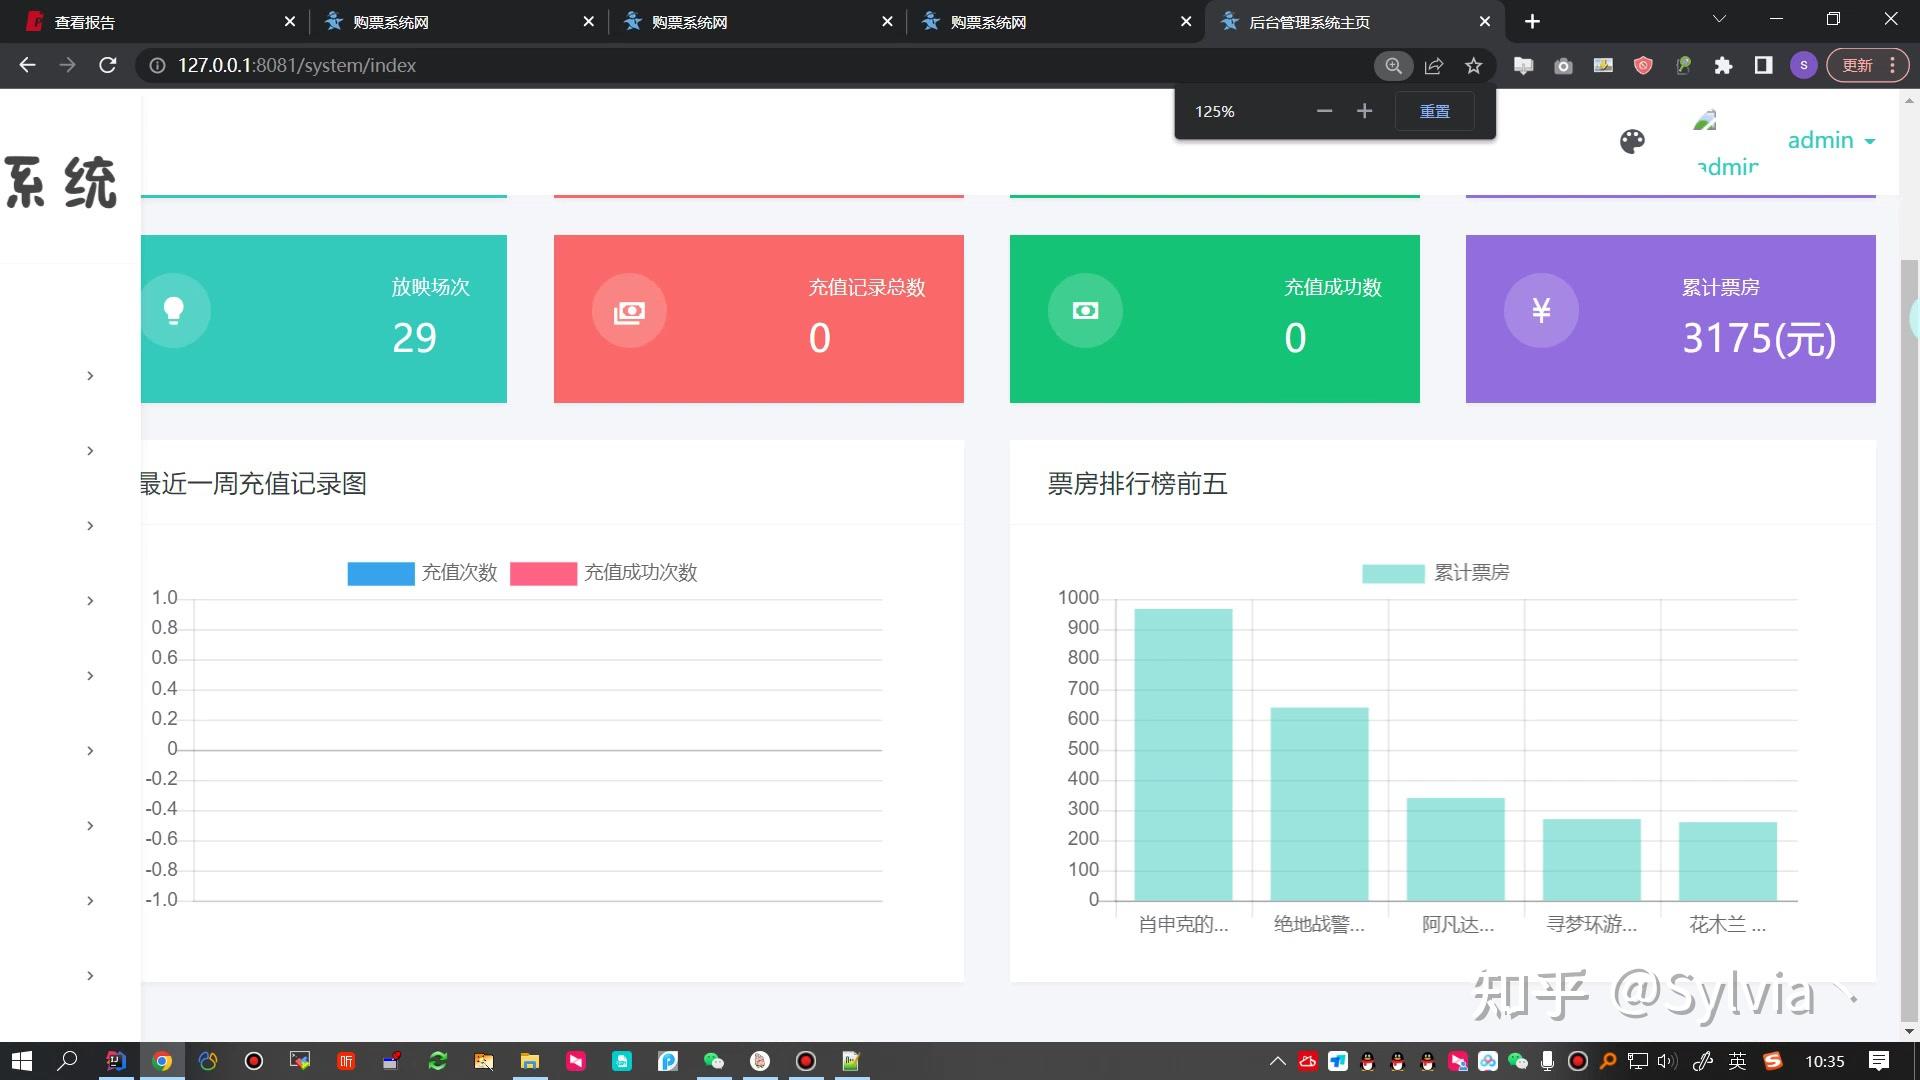Open the Chrome profile avatar S
Image resolution: width=1920 pixels, height=1080 pixels.
click(x=1803, y=65)
